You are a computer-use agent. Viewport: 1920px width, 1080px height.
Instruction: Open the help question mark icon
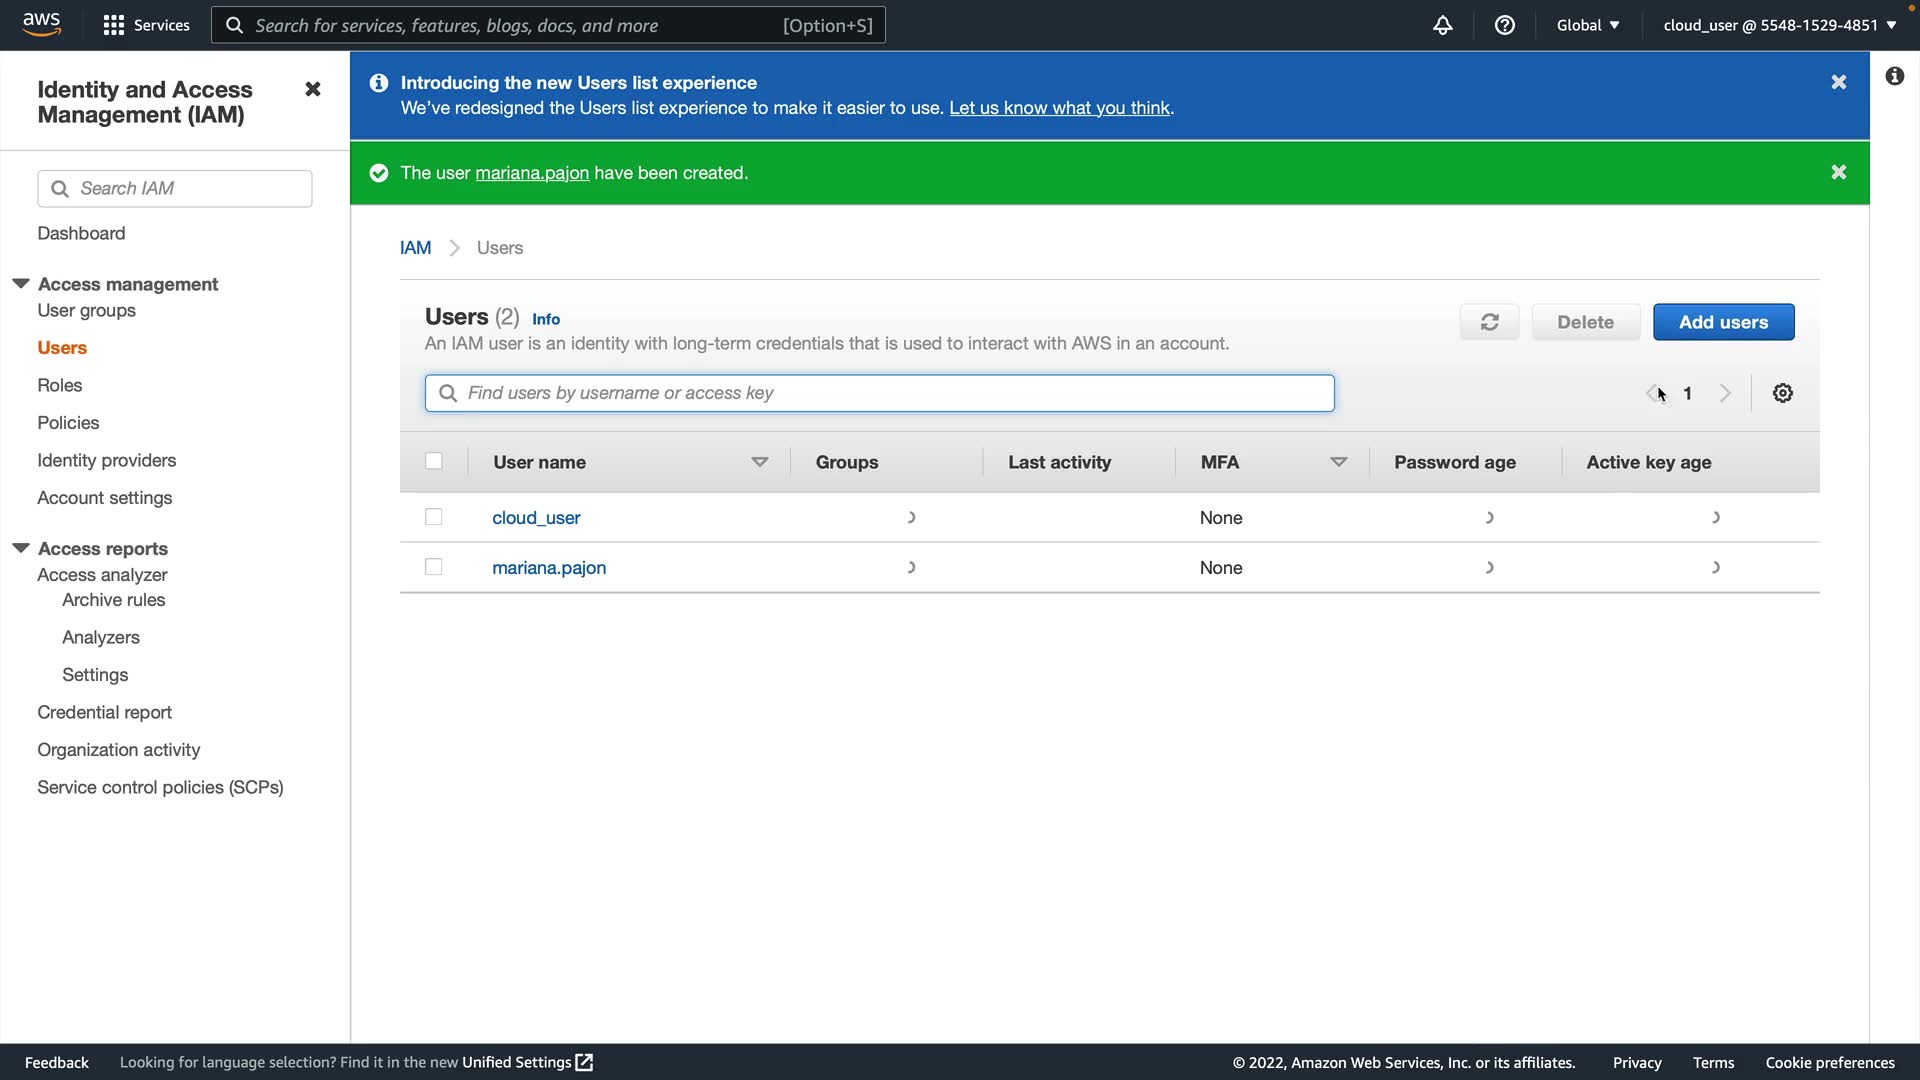[1504, 25]
